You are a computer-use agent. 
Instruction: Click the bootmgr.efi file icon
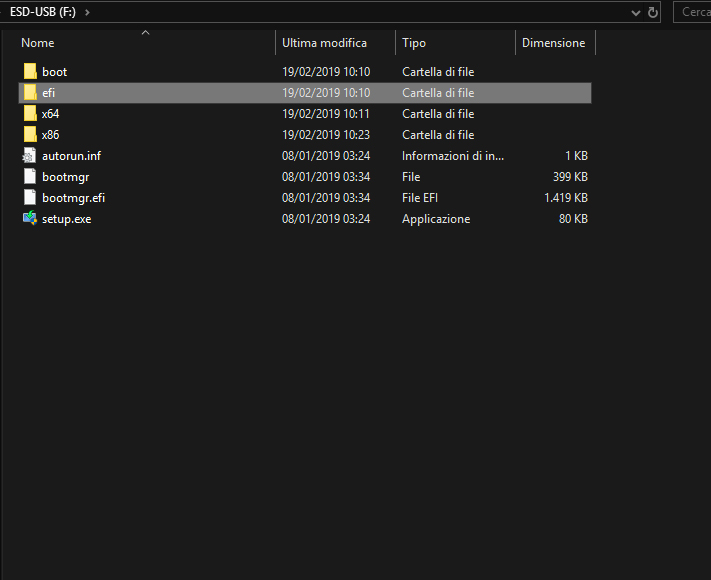(29, 198)
